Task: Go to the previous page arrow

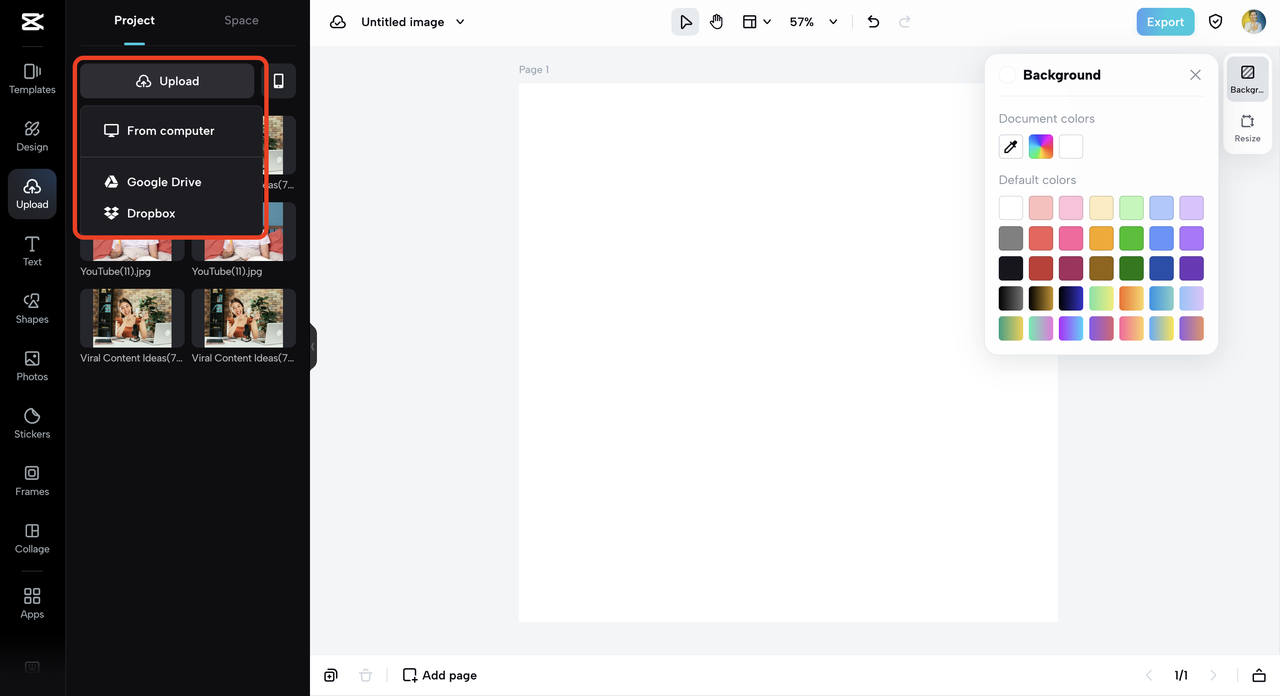Action: [x=1149, y=676]
